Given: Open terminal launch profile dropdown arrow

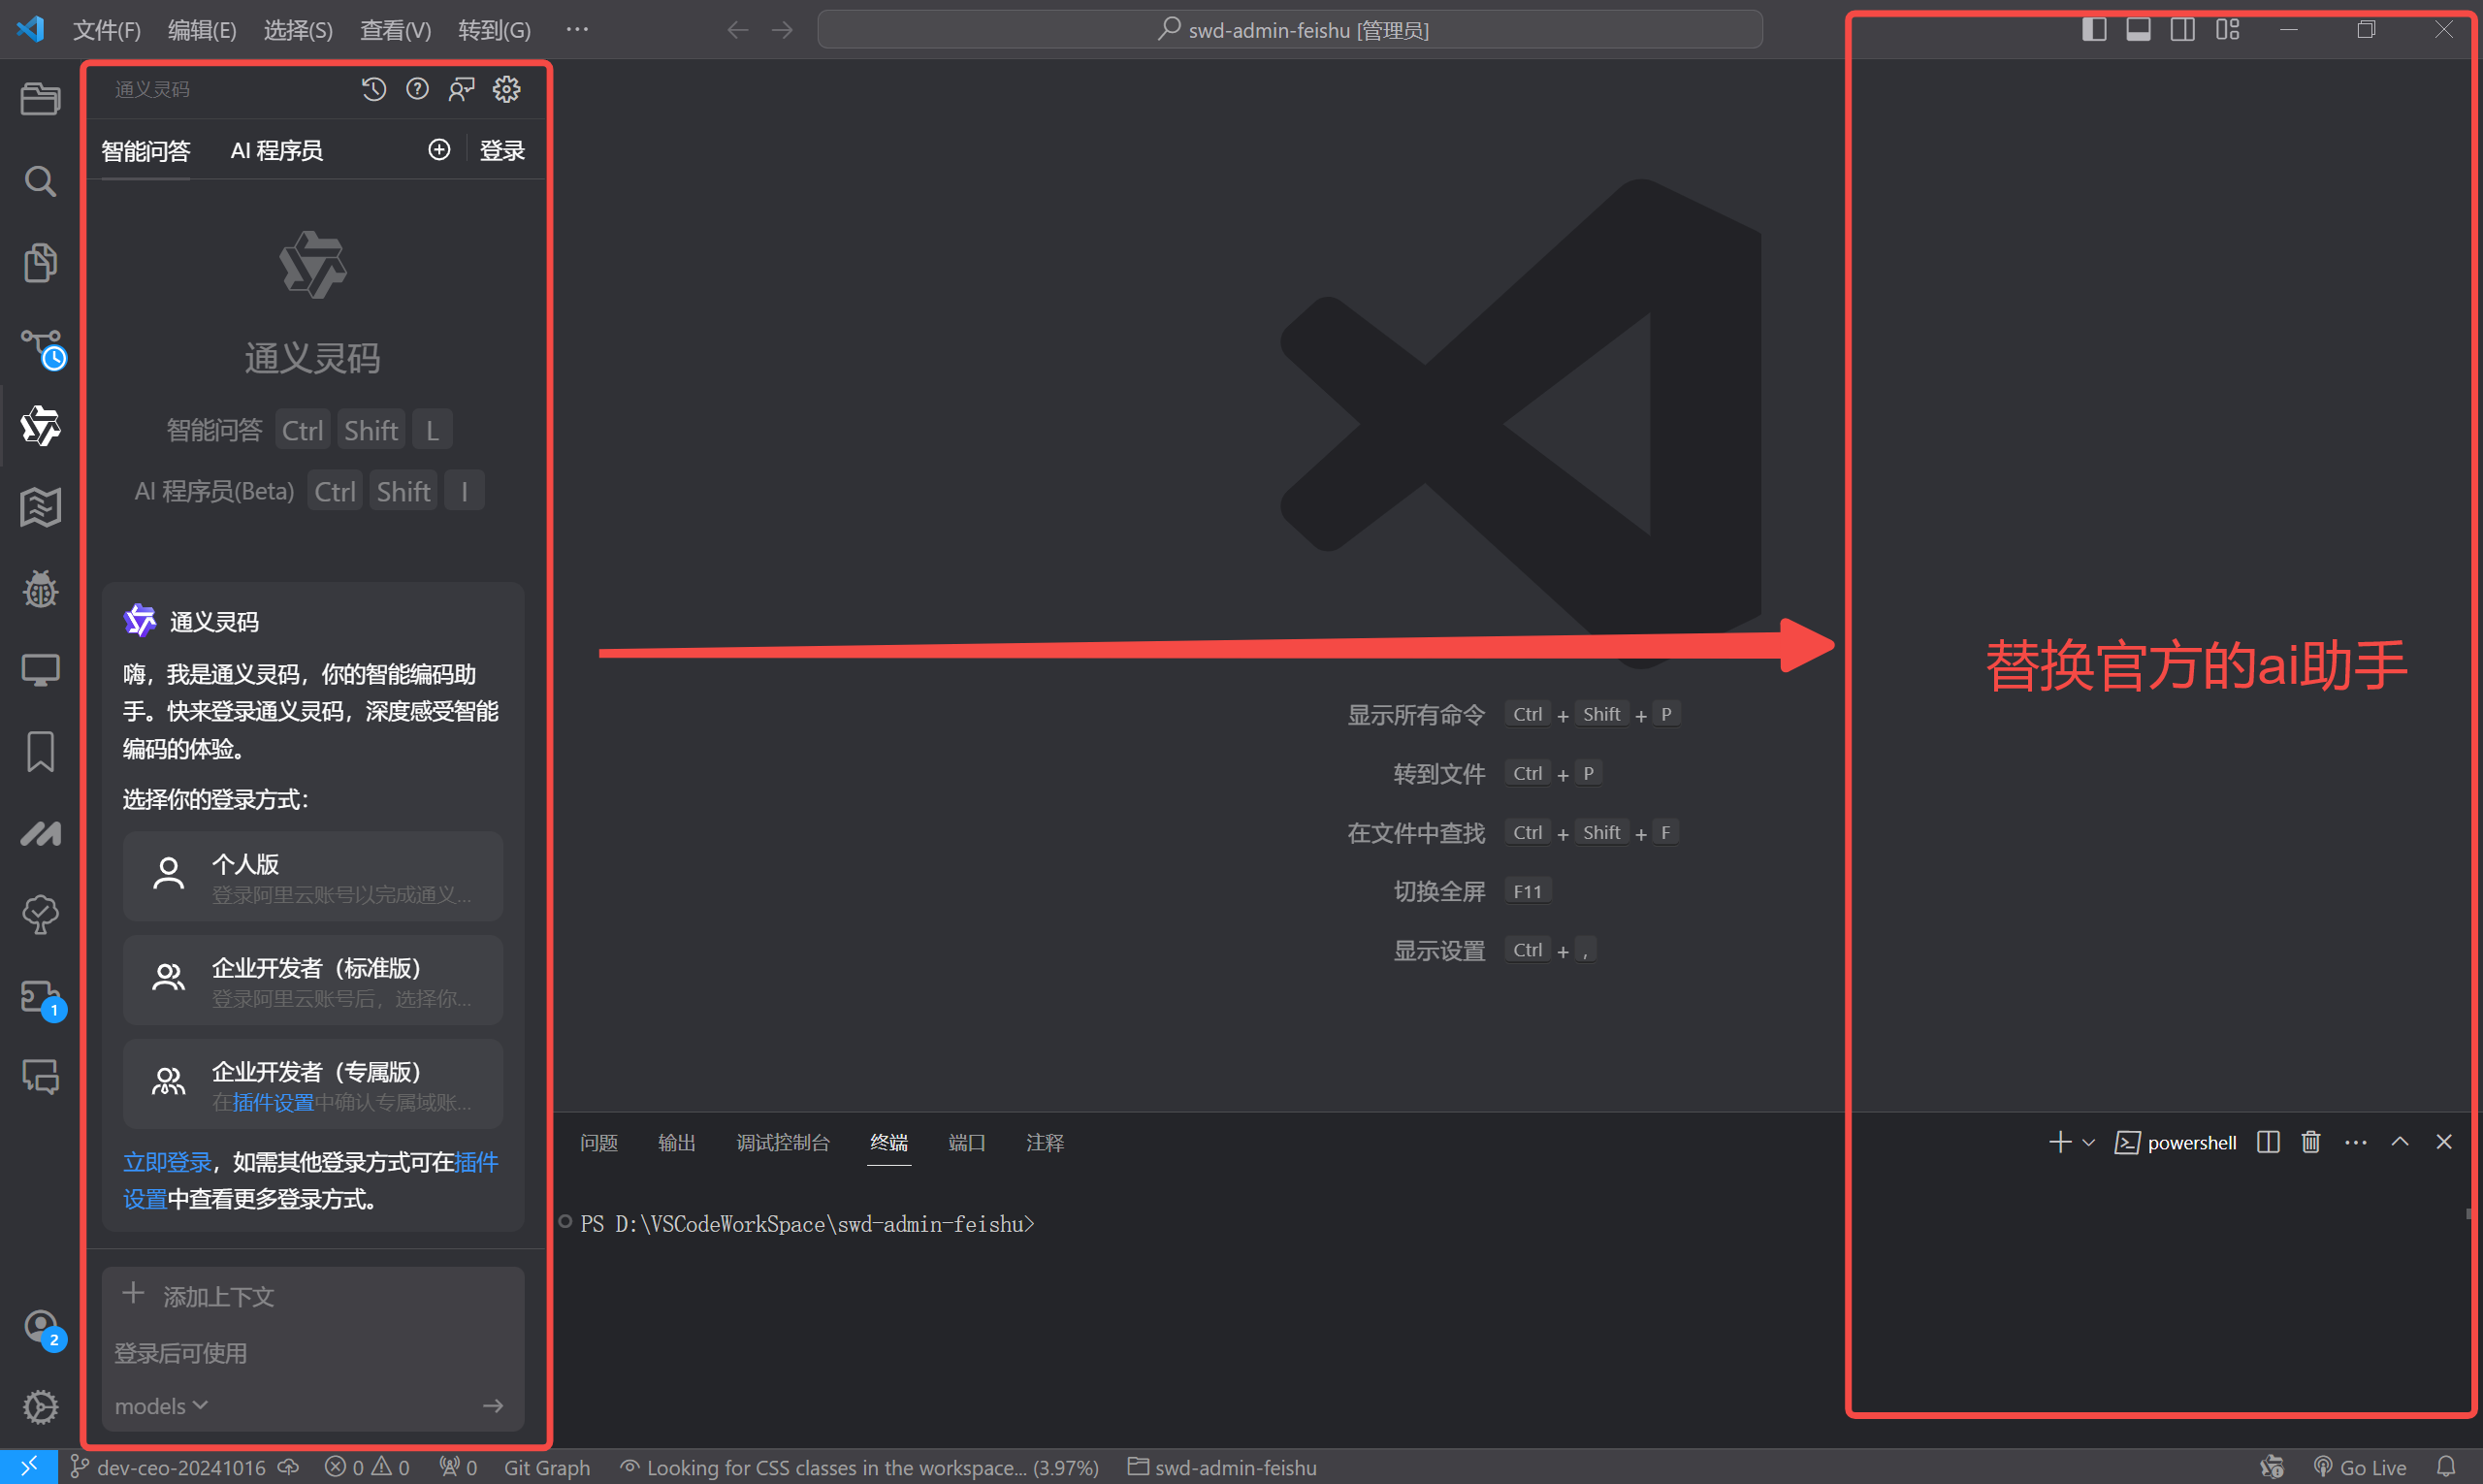Looking at the screenshot, I should [x=2088, y=1142].
